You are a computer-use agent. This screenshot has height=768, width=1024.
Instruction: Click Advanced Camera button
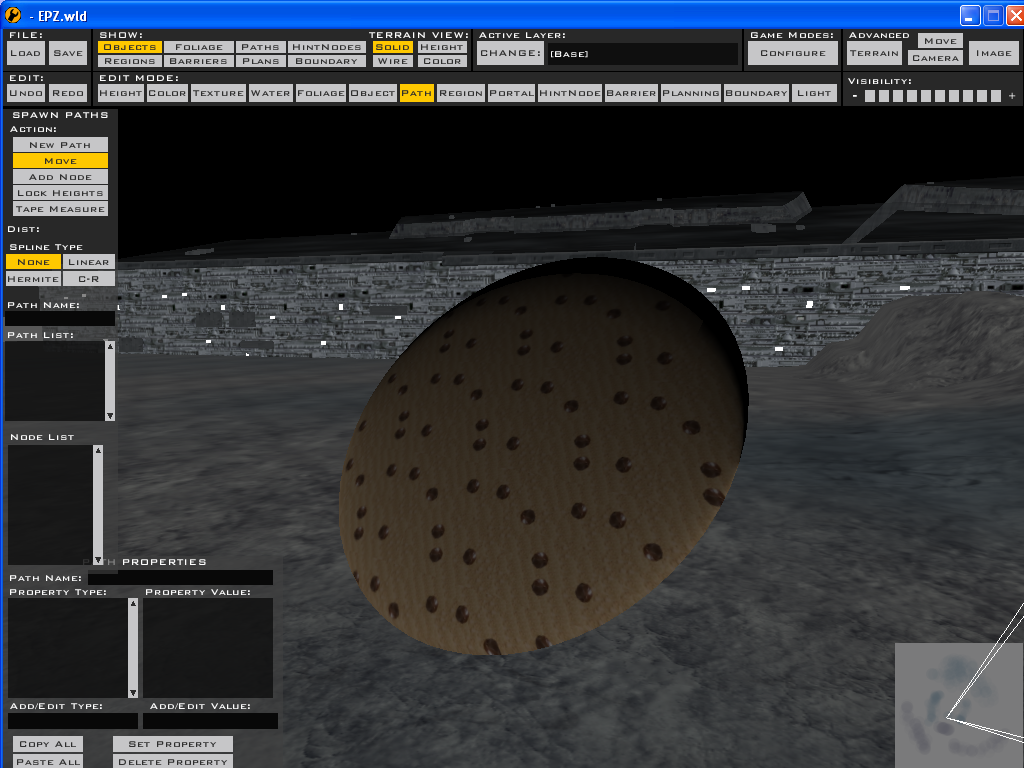pyautogui.click(x=935, y=58)
